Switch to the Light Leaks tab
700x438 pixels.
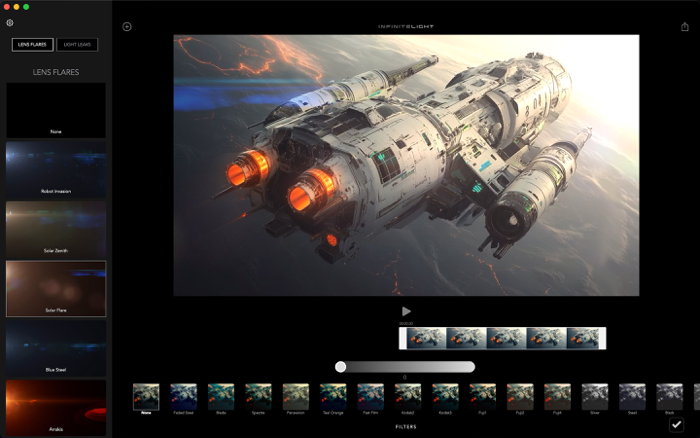(77, 45)
